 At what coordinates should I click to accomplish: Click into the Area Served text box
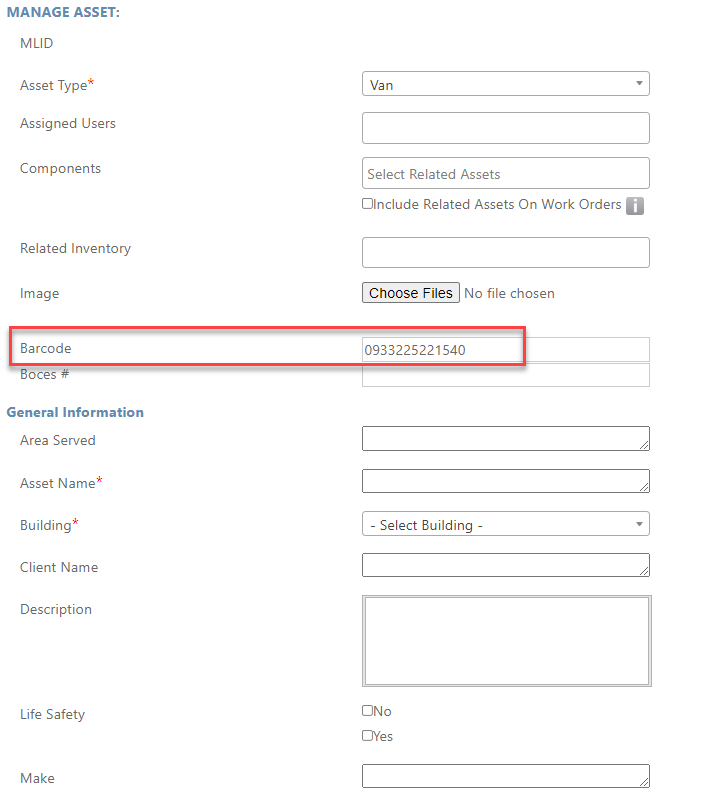click(x=506, y=439)
